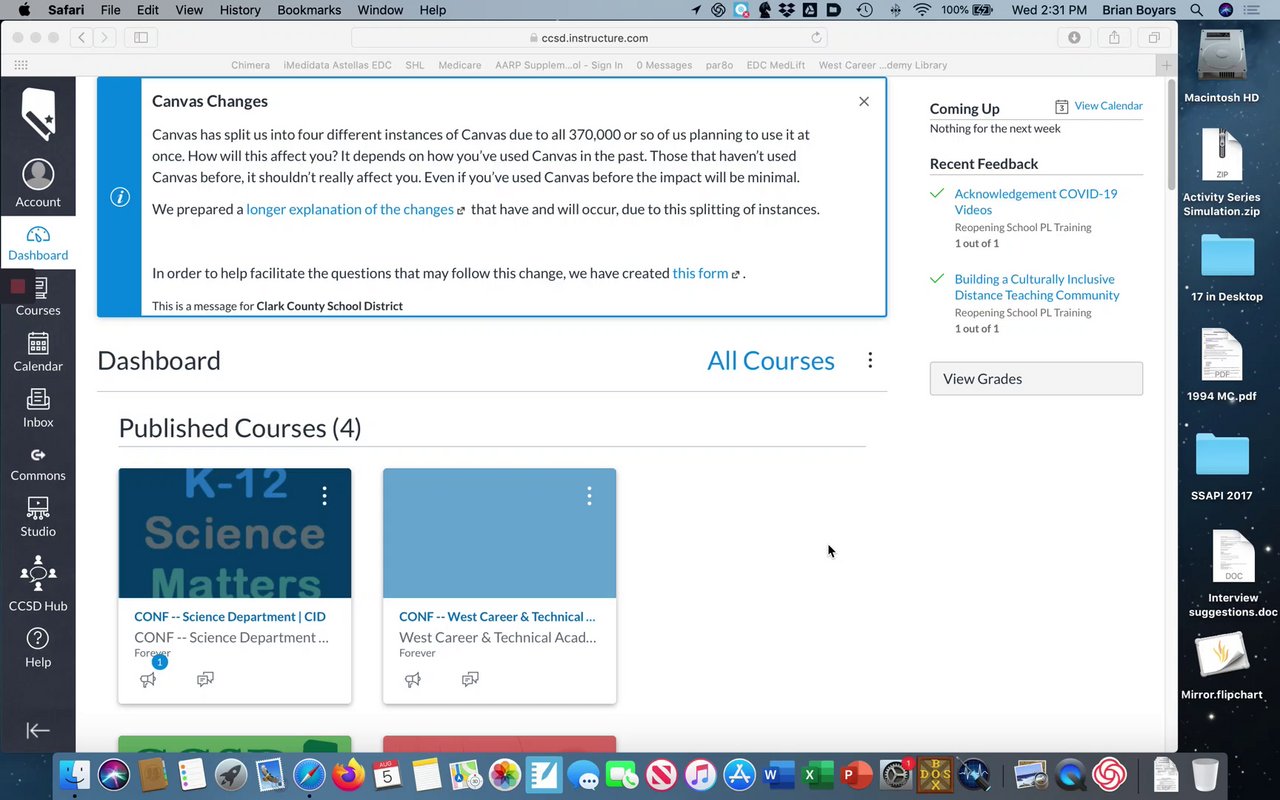Open the View menu

coord(189,10)
